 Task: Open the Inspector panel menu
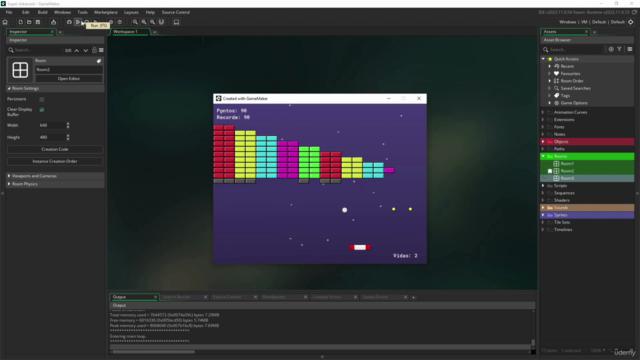click(x=101, y=50)
